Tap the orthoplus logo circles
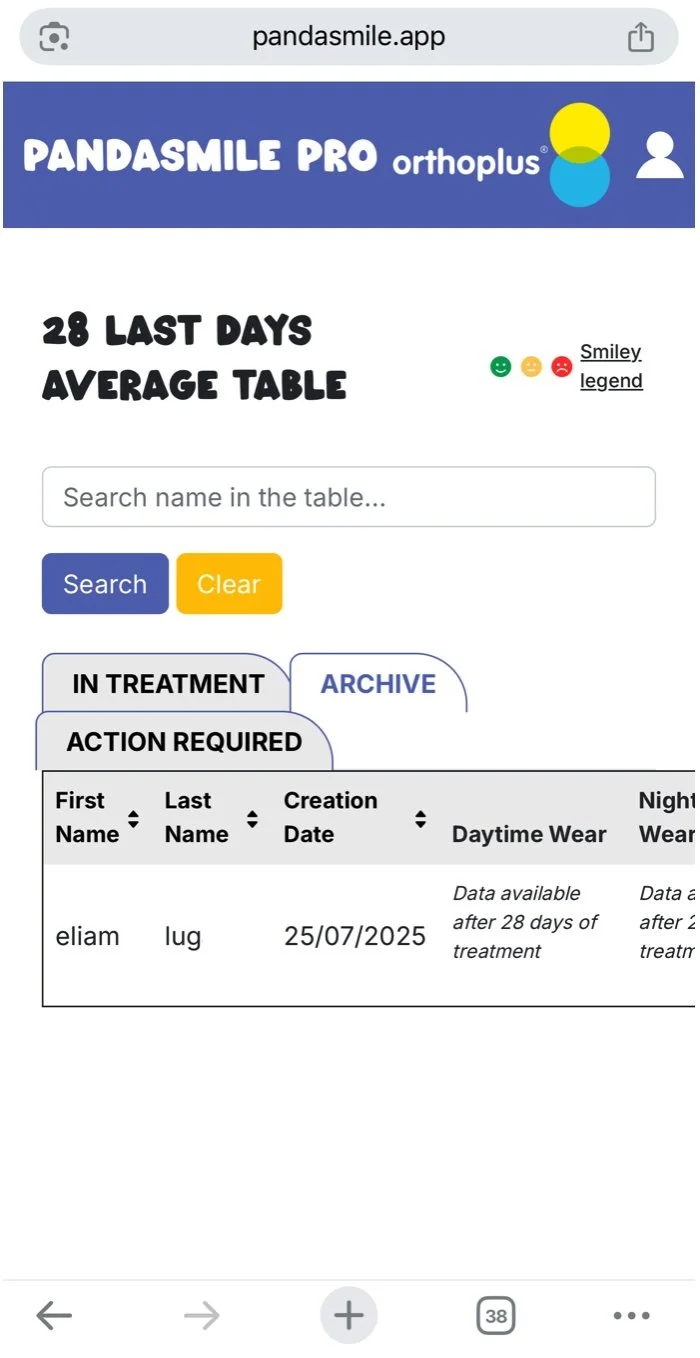The height and width of the screenshot is (1358, 700). tap(580, 155)
